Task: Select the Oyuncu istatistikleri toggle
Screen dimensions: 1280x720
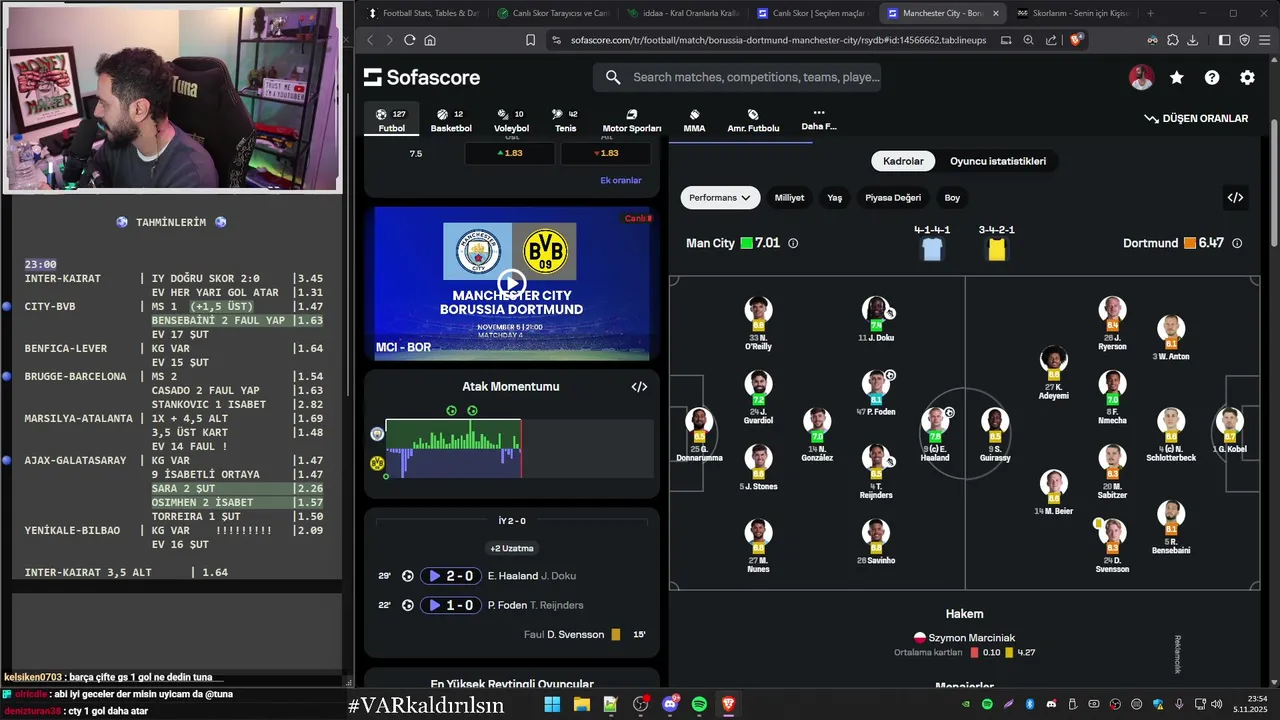Action: [x=998, y=161]
